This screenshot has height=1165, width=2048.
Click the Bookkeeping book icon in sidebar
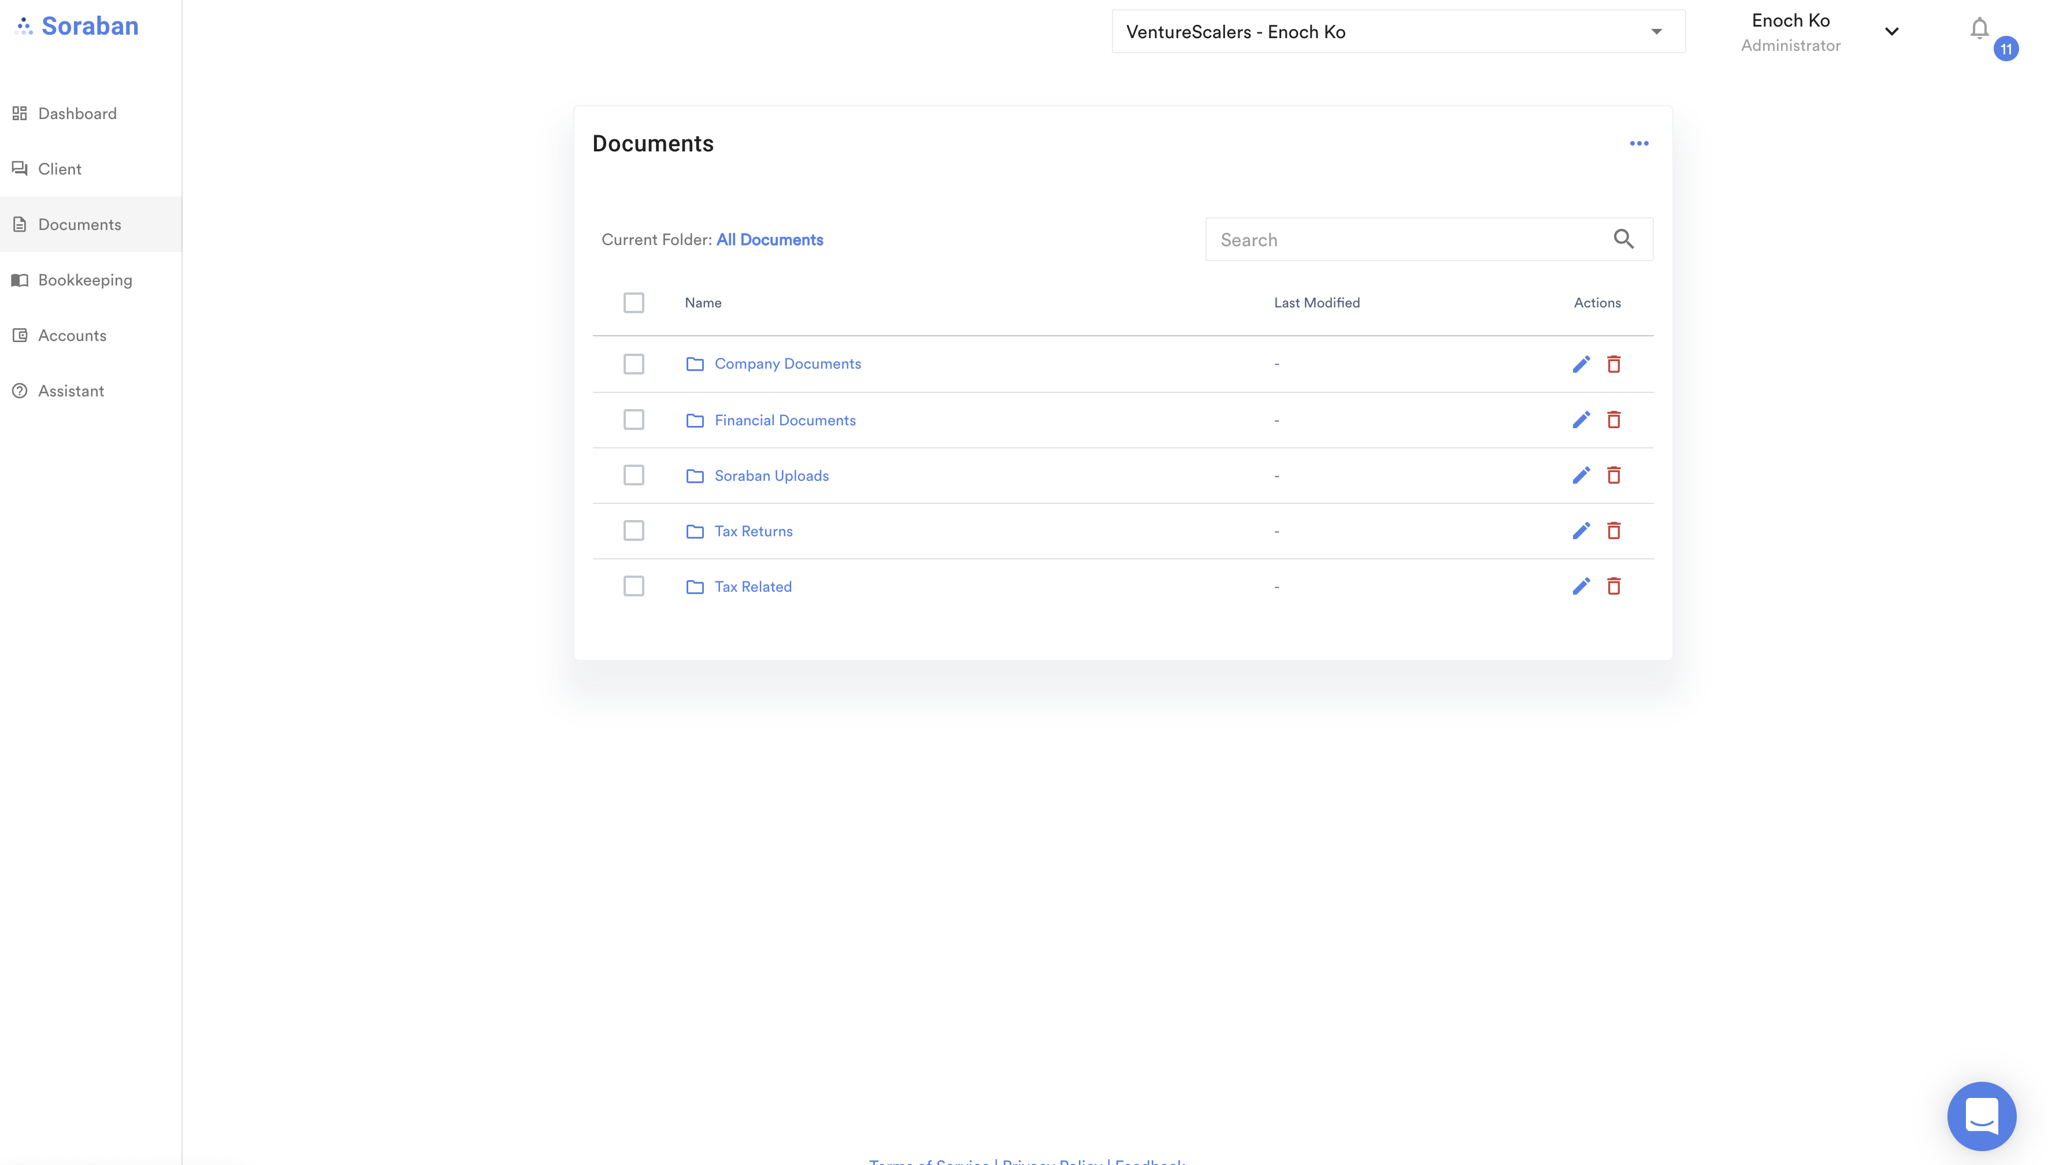(19, 280)
